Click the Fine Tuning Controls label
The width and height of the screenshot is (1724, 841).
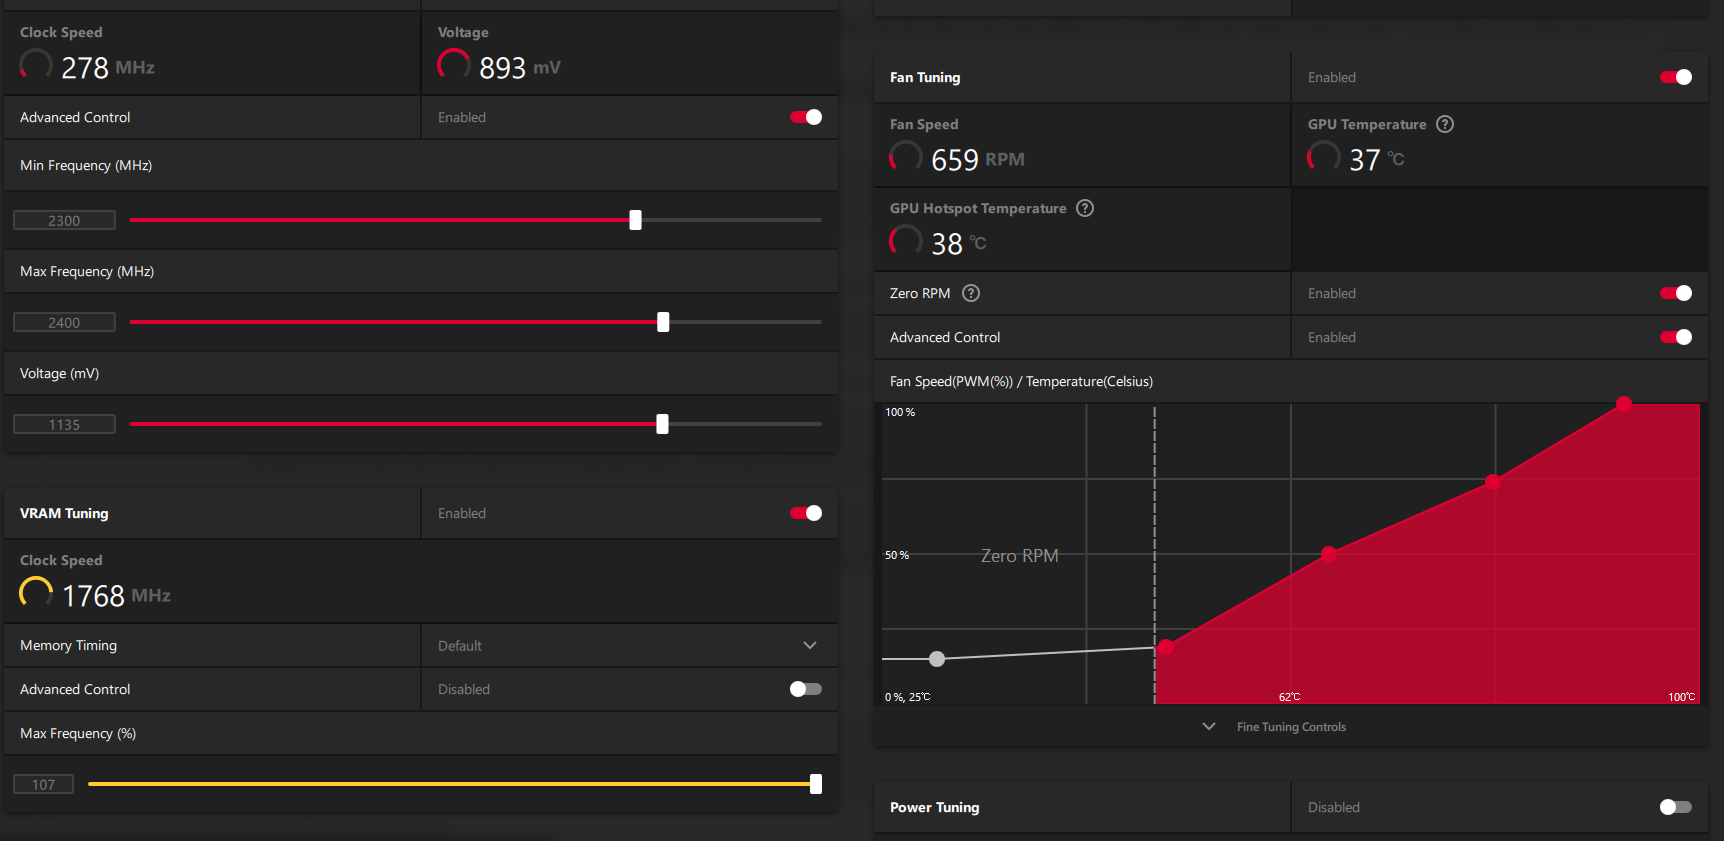(x=1291, y=727)
